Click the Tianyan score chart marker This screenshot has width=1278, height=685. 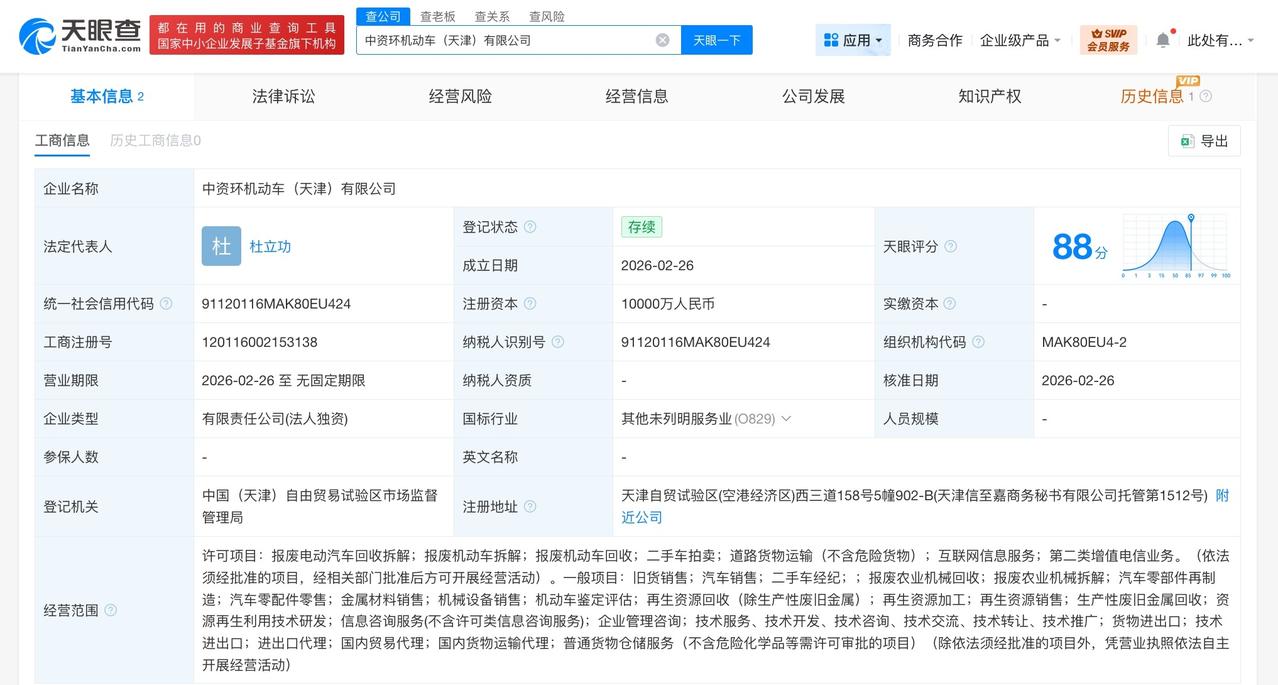coord(1192,218)
